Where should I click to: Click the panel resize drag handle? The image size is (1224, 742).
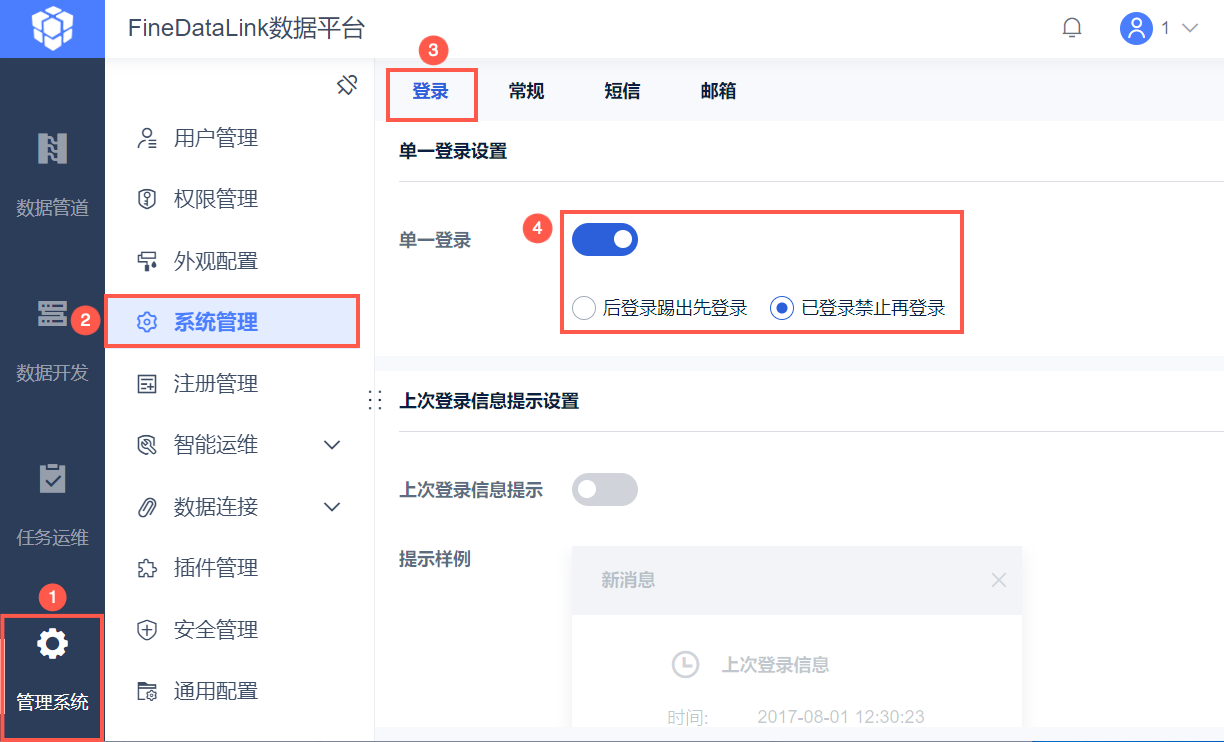point(376,400)
